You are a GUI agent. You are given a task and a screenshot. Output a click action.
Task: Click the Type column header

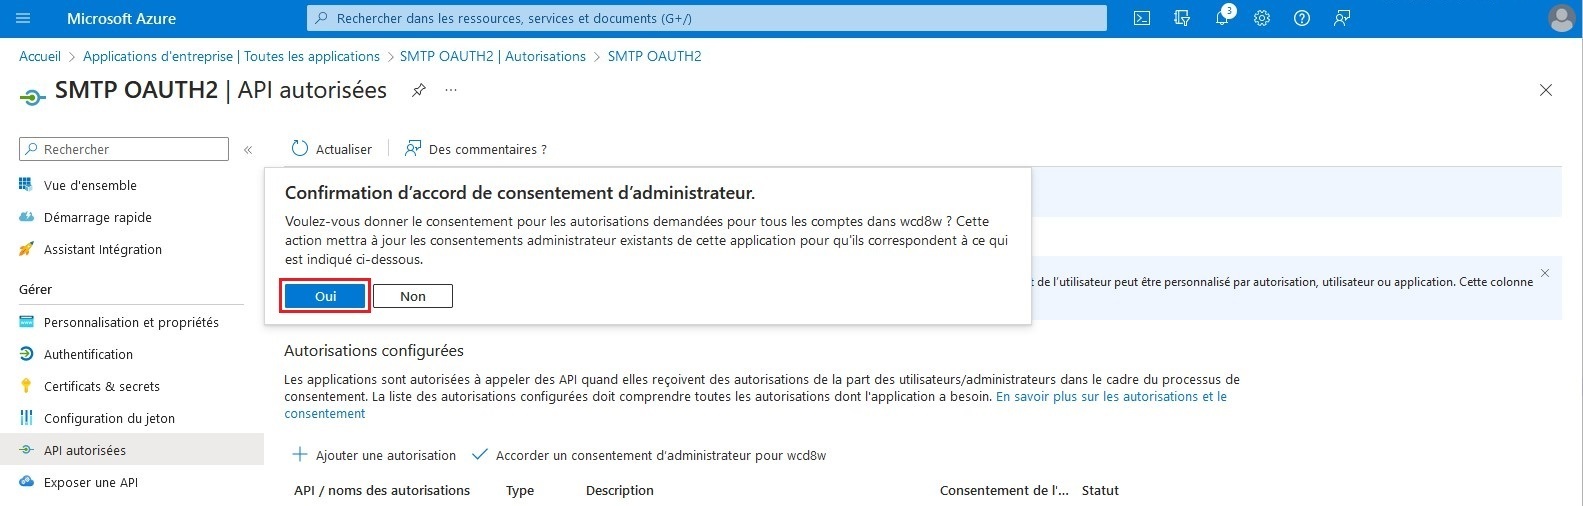click(x=520, y=490)
